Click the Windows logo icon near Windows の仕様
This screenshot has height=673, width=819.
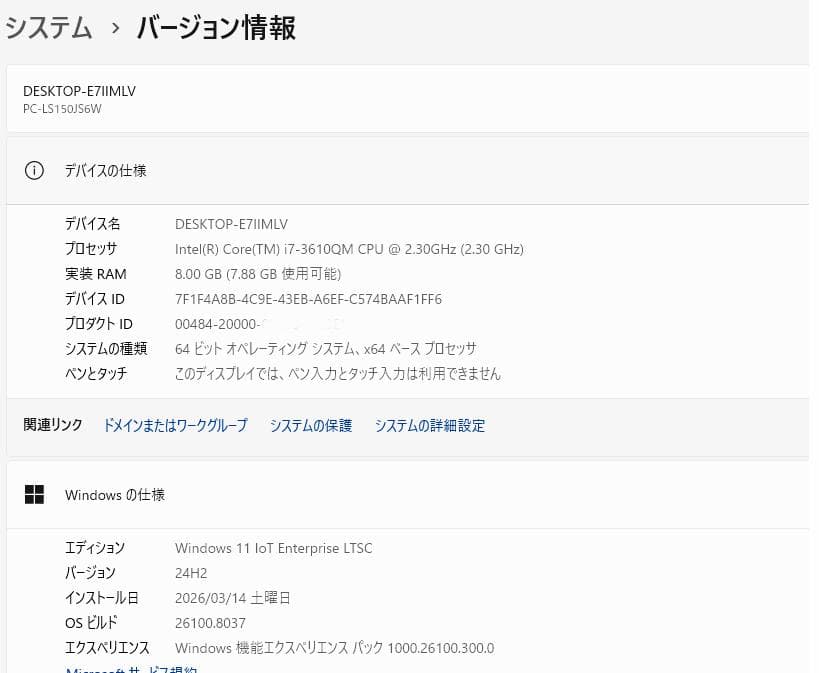(x=35, y=494)
